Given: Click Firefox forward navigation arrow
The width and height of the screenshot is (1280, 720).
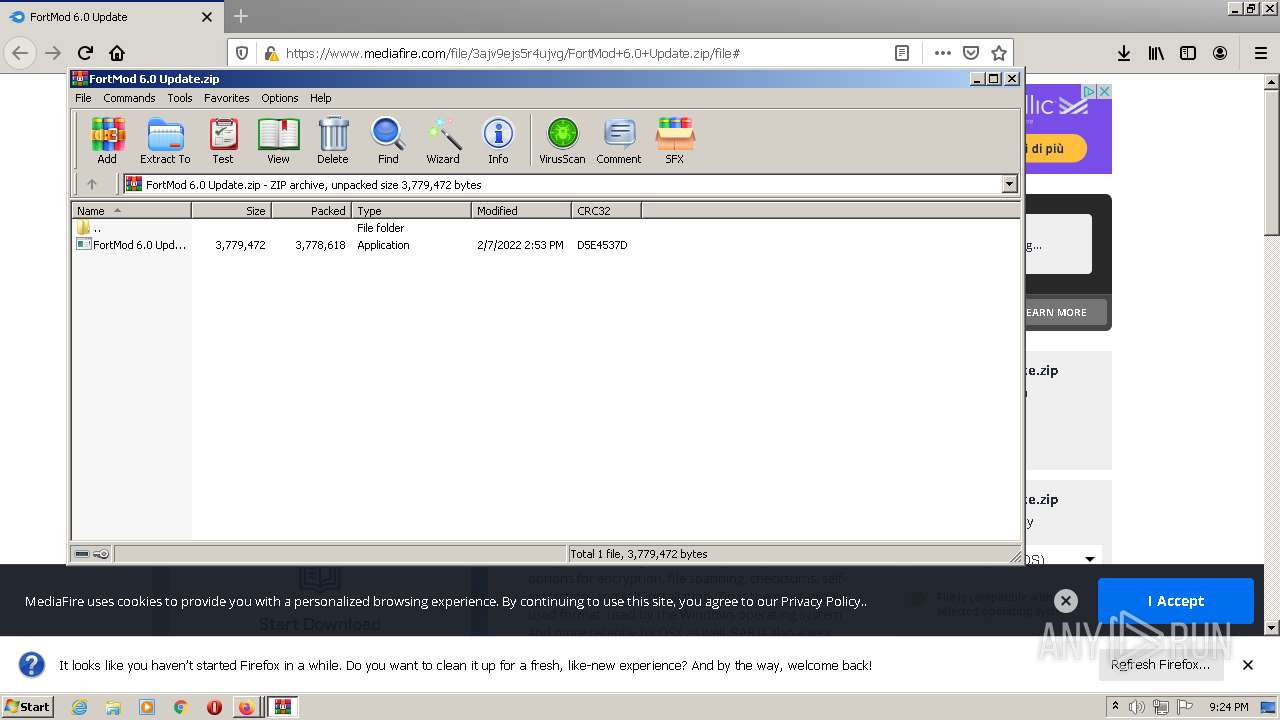Looking at the screenshot, I should coord(53,53).
